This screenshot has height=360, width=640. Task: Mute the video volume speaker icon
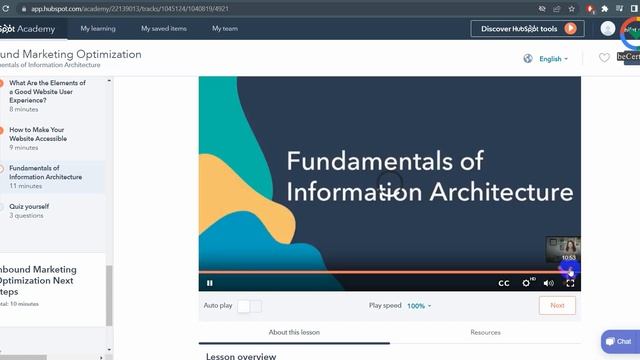(x=549, y=283)
